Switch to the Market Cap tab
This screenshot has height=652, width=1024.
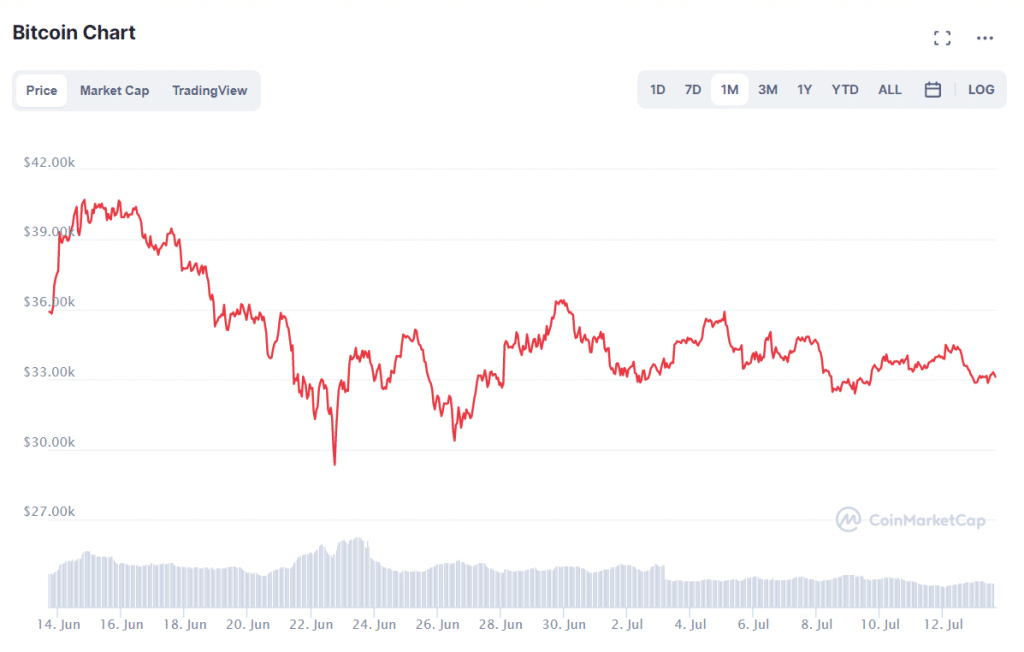click(x=114, y=91)
